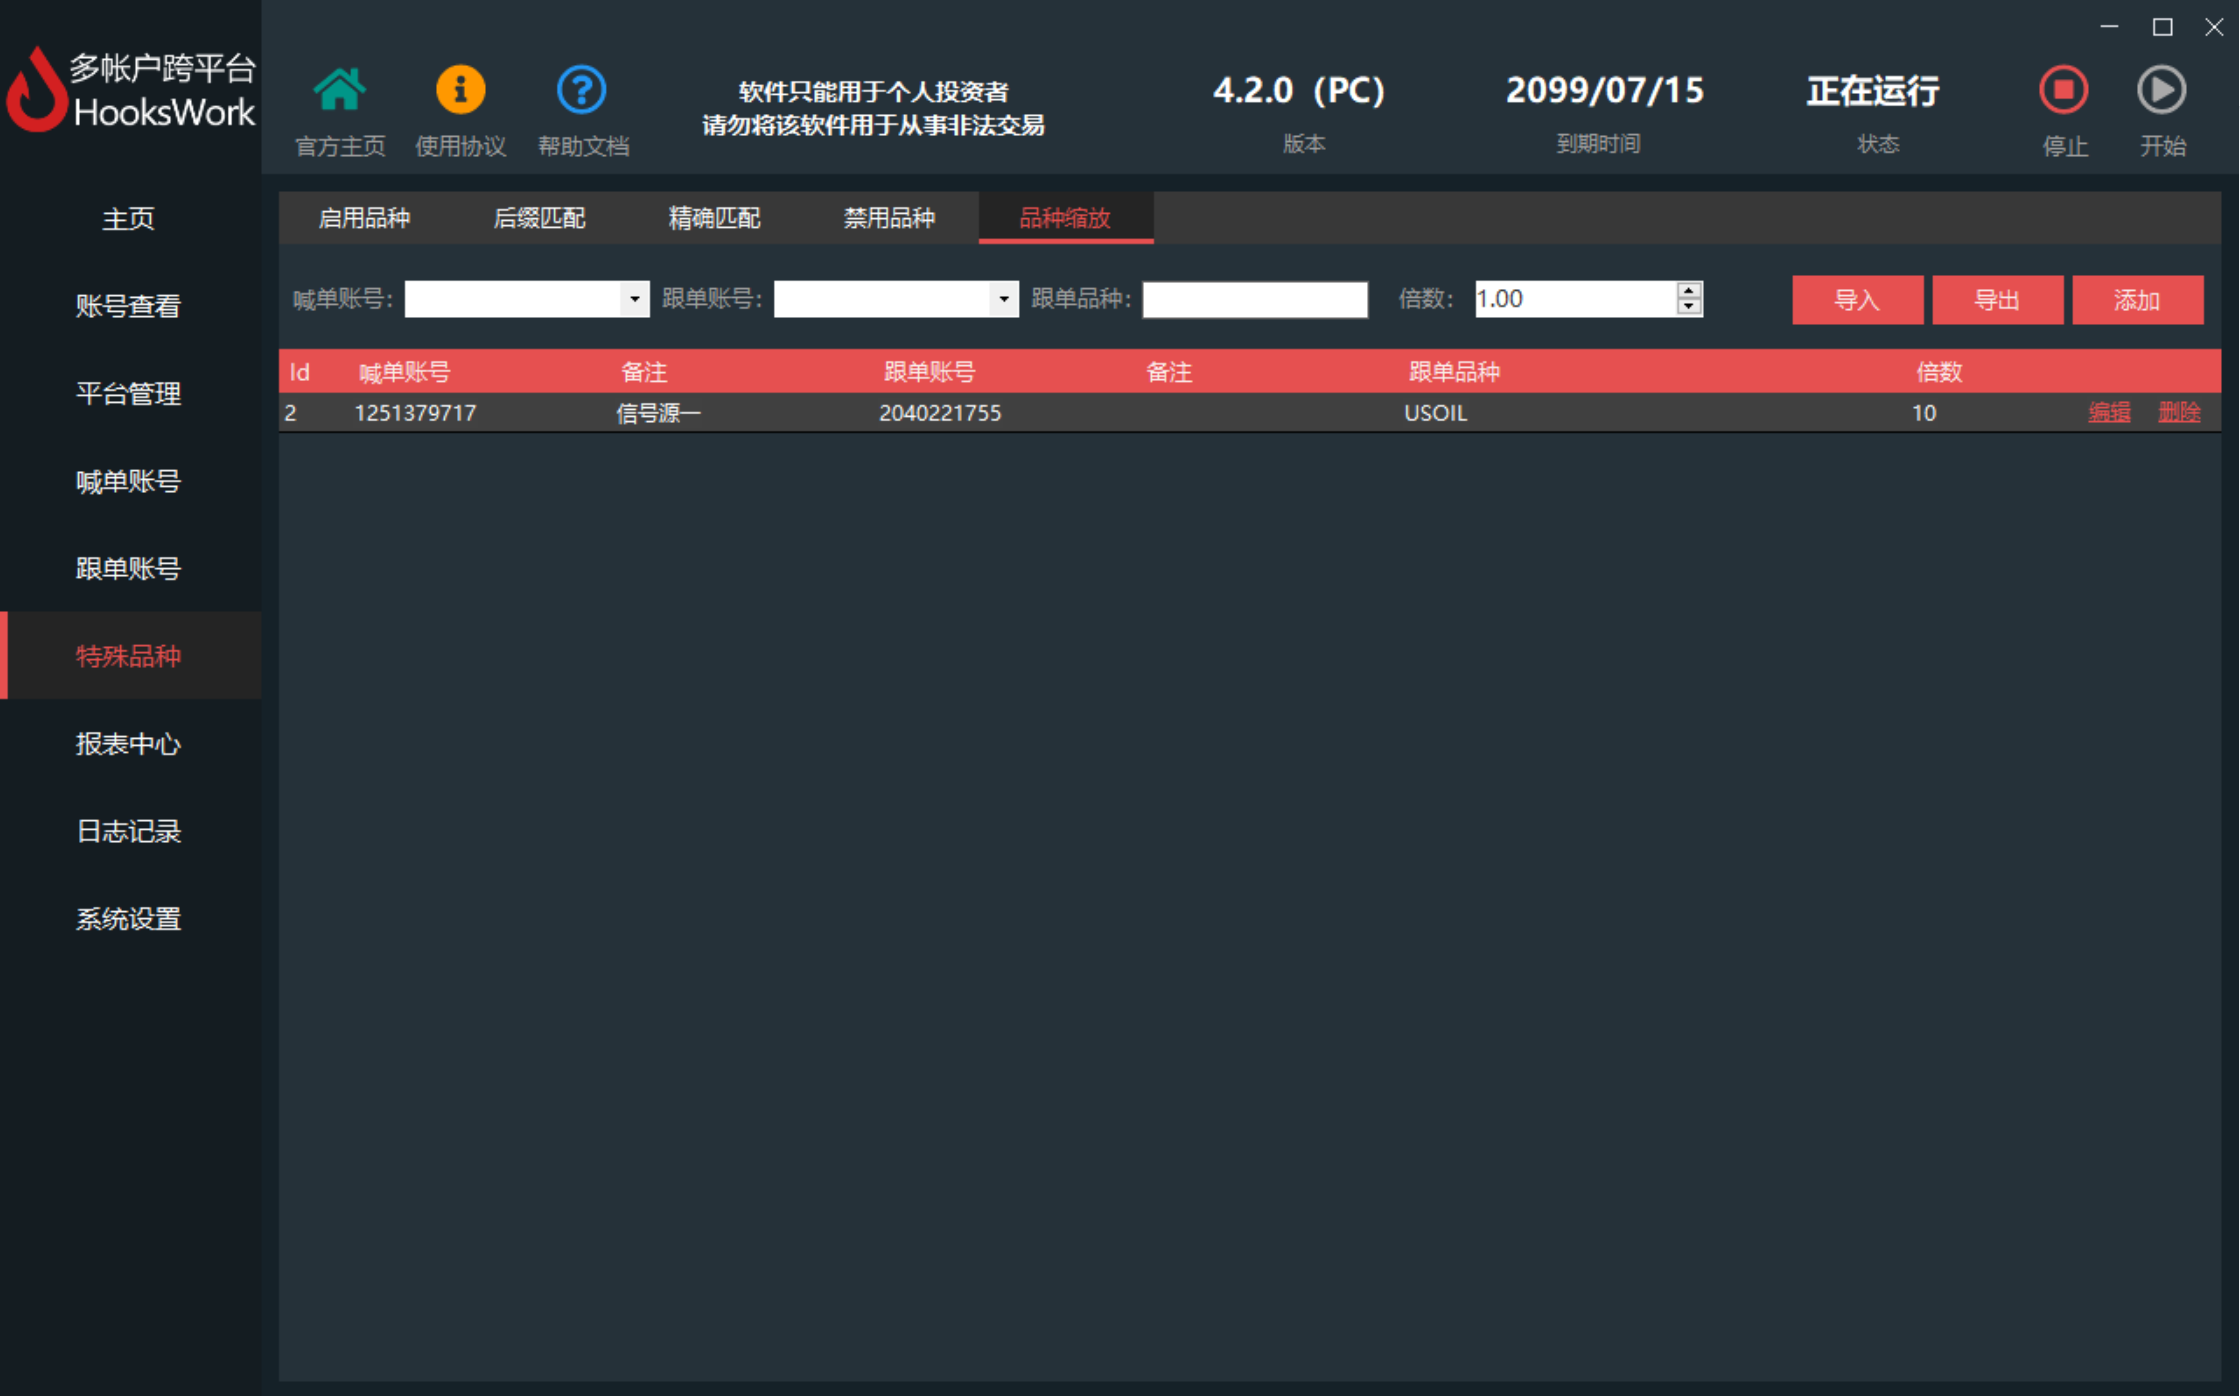Click 编辑 link on USOIL row

click(x=2109, y=412)
